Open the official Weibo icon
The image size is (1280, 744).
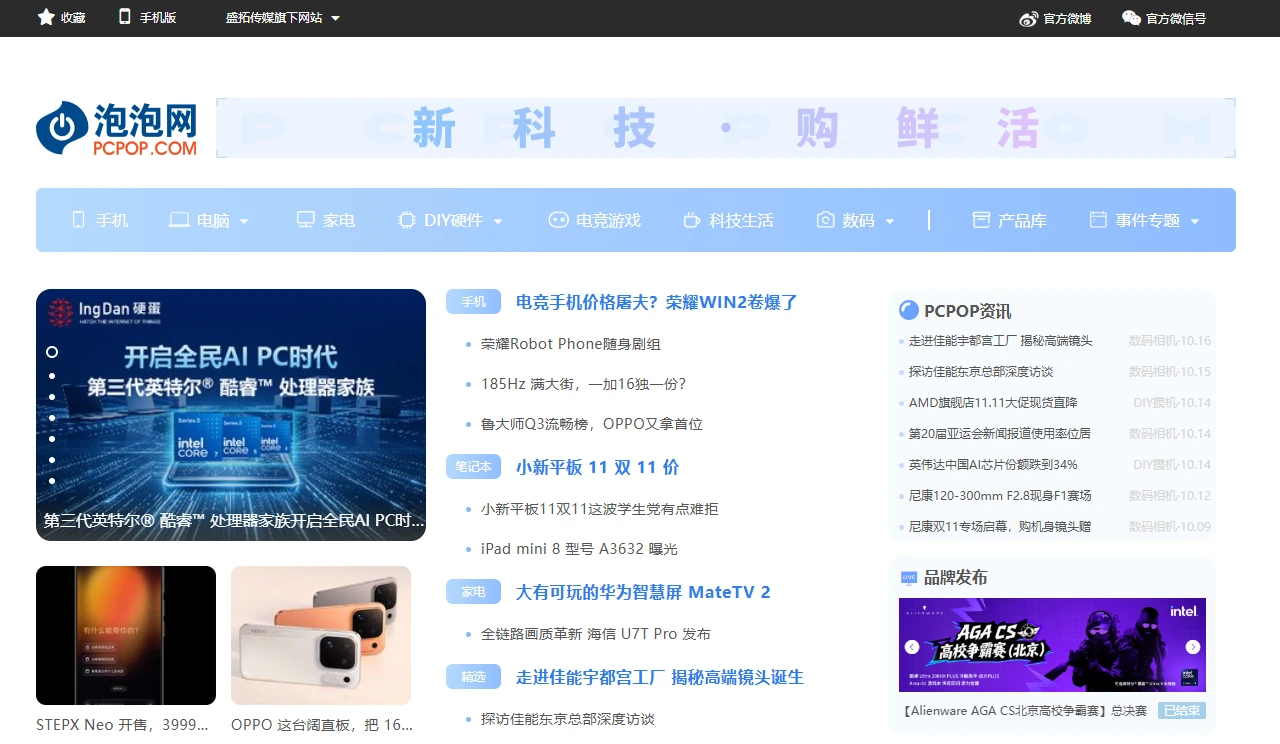[x=1029, y=18]
